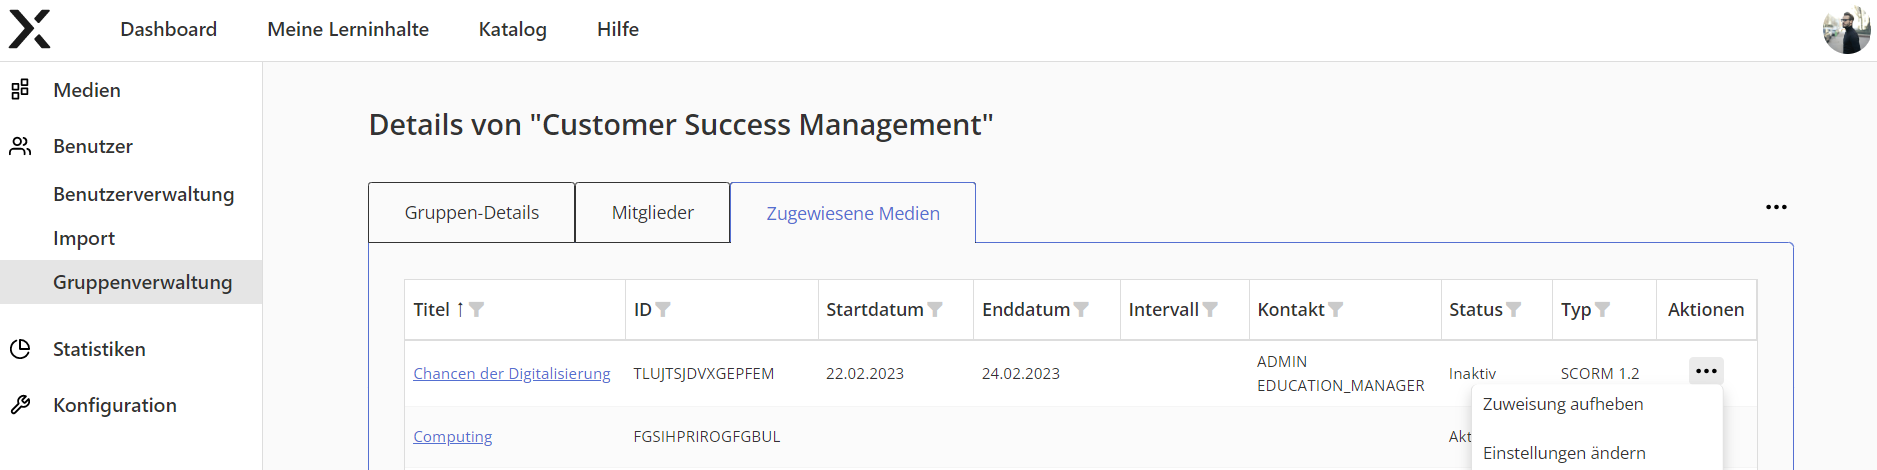1877x470 pixels.
Task: Open the group options three-dot menu
Action: pyautogui.click(x=1776, y=207)
